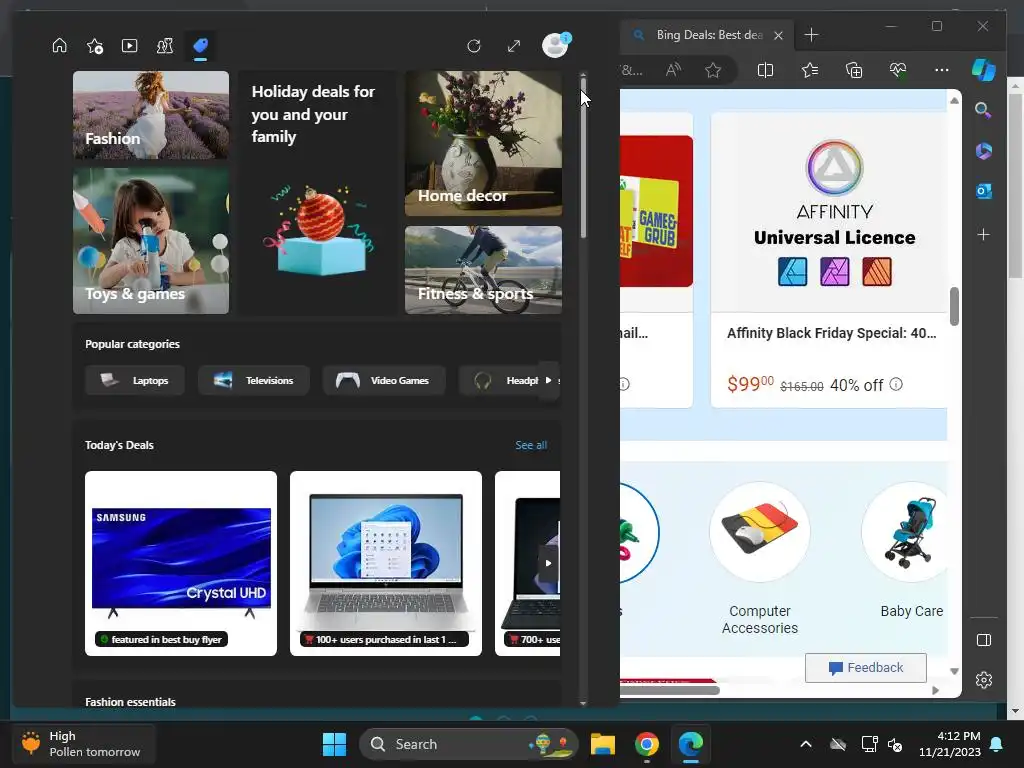The height and width of the screenshot is (768, 1024).
Task: Select the Headphones category chip
Action: (x=500, y=380)
